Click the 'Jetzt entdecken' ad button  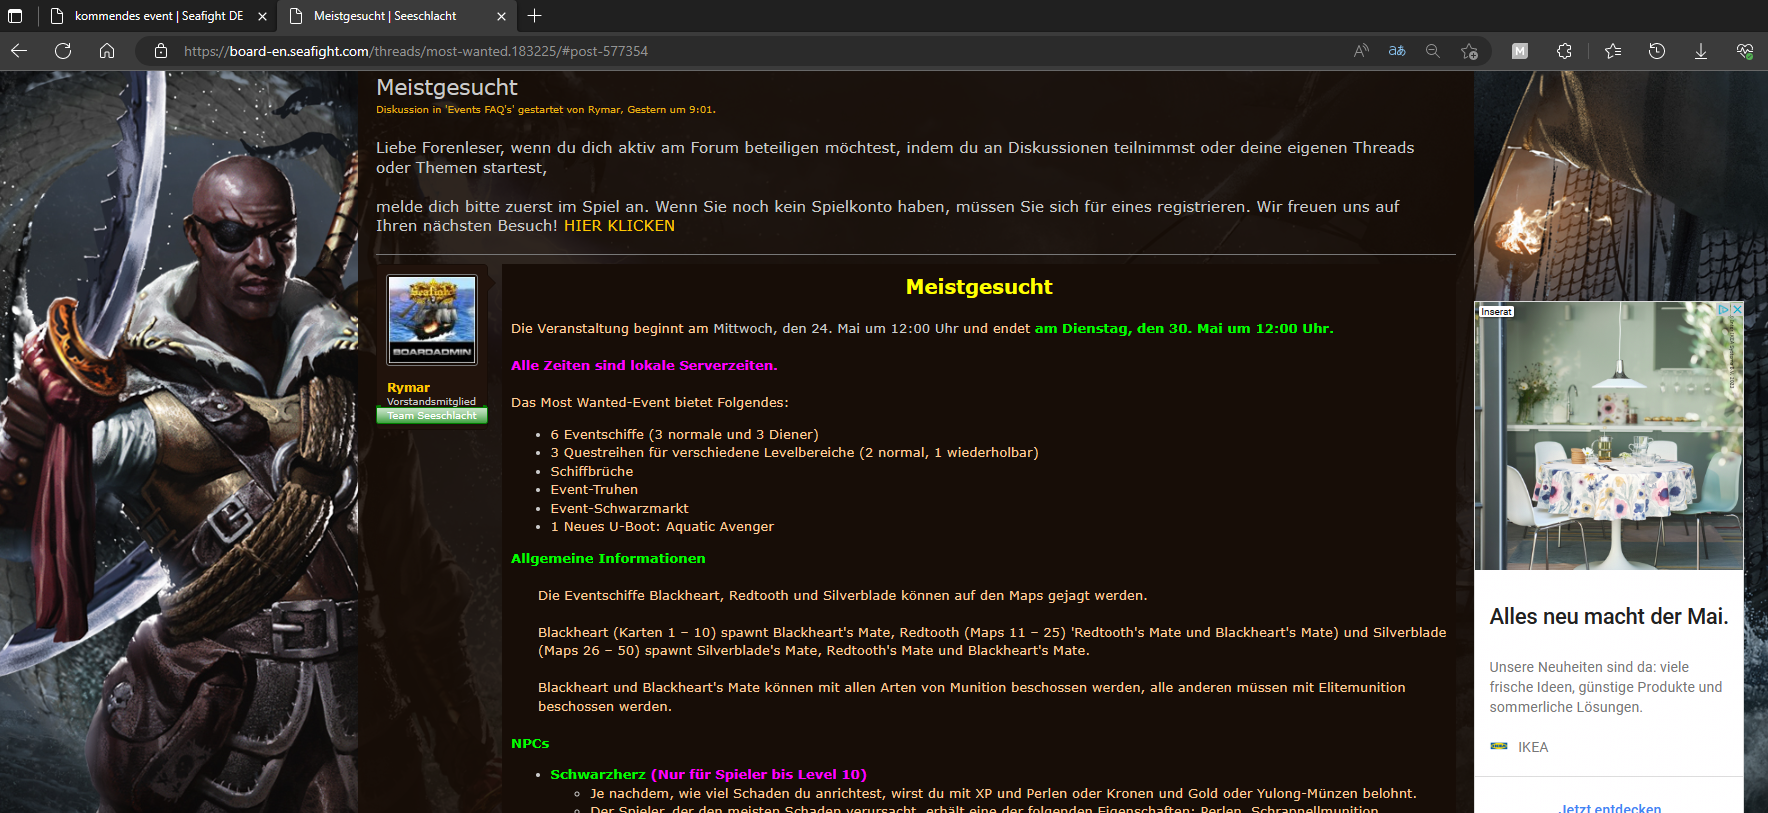1609,808
